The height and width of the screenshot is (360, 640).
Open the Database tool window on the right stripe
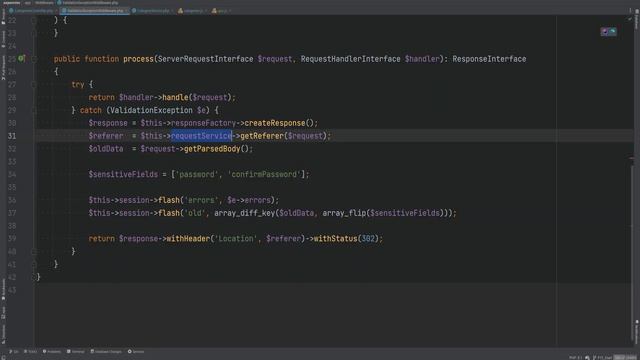pyautogui.click(x=636, y=20)
